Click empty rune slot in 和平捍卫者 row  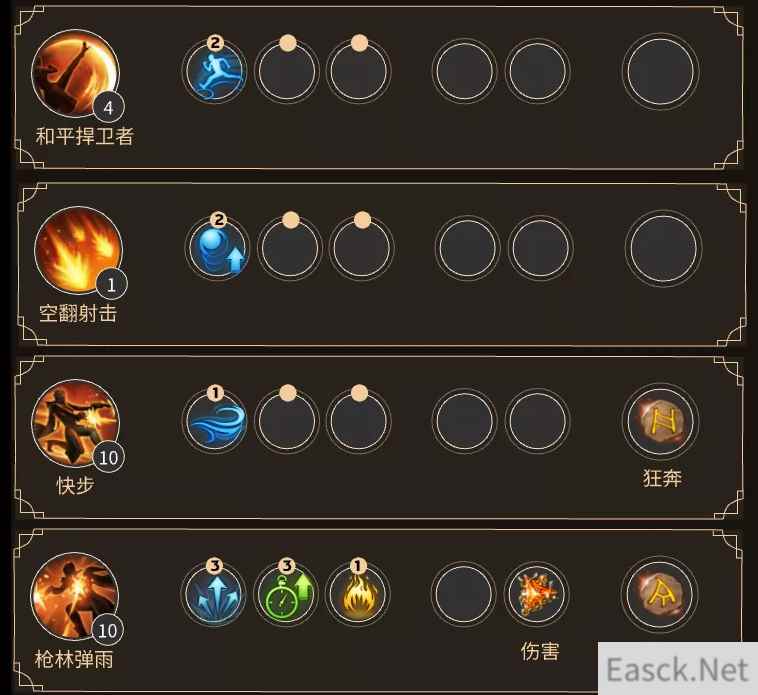pos(660,72)
